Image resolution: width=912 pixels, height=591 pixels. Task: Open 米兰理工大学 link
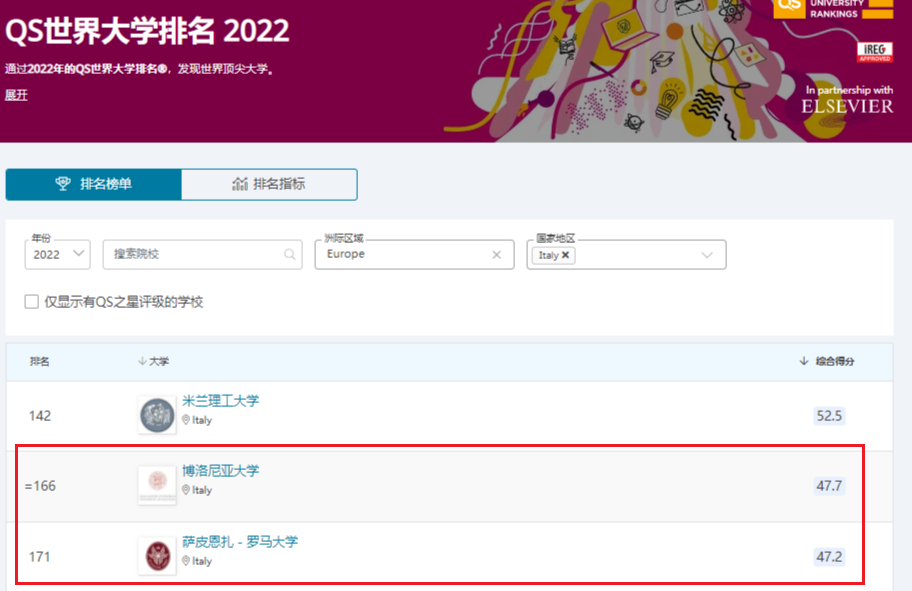[220, 401]
